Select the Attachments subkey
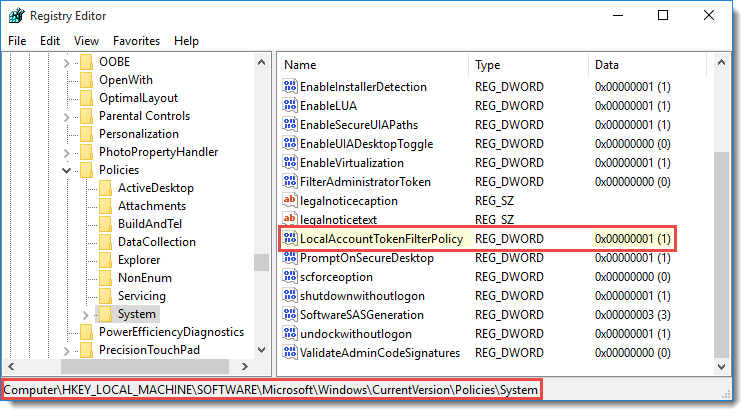 coord(152,206)
